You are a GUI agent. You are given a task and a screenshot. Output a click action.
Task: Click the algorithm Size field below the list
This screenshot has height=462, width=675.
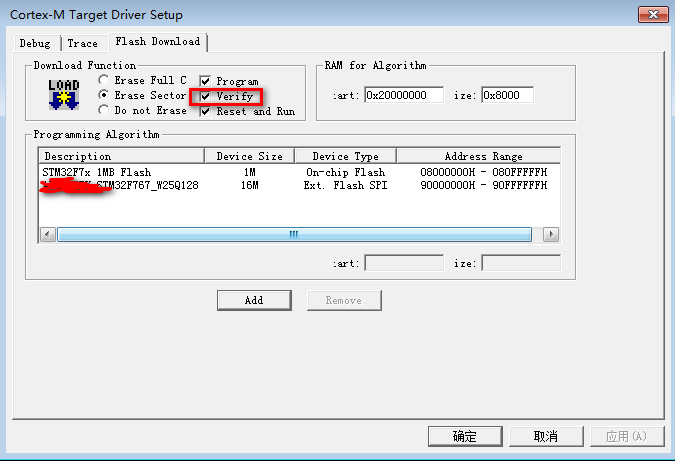(x=521, y=263)
